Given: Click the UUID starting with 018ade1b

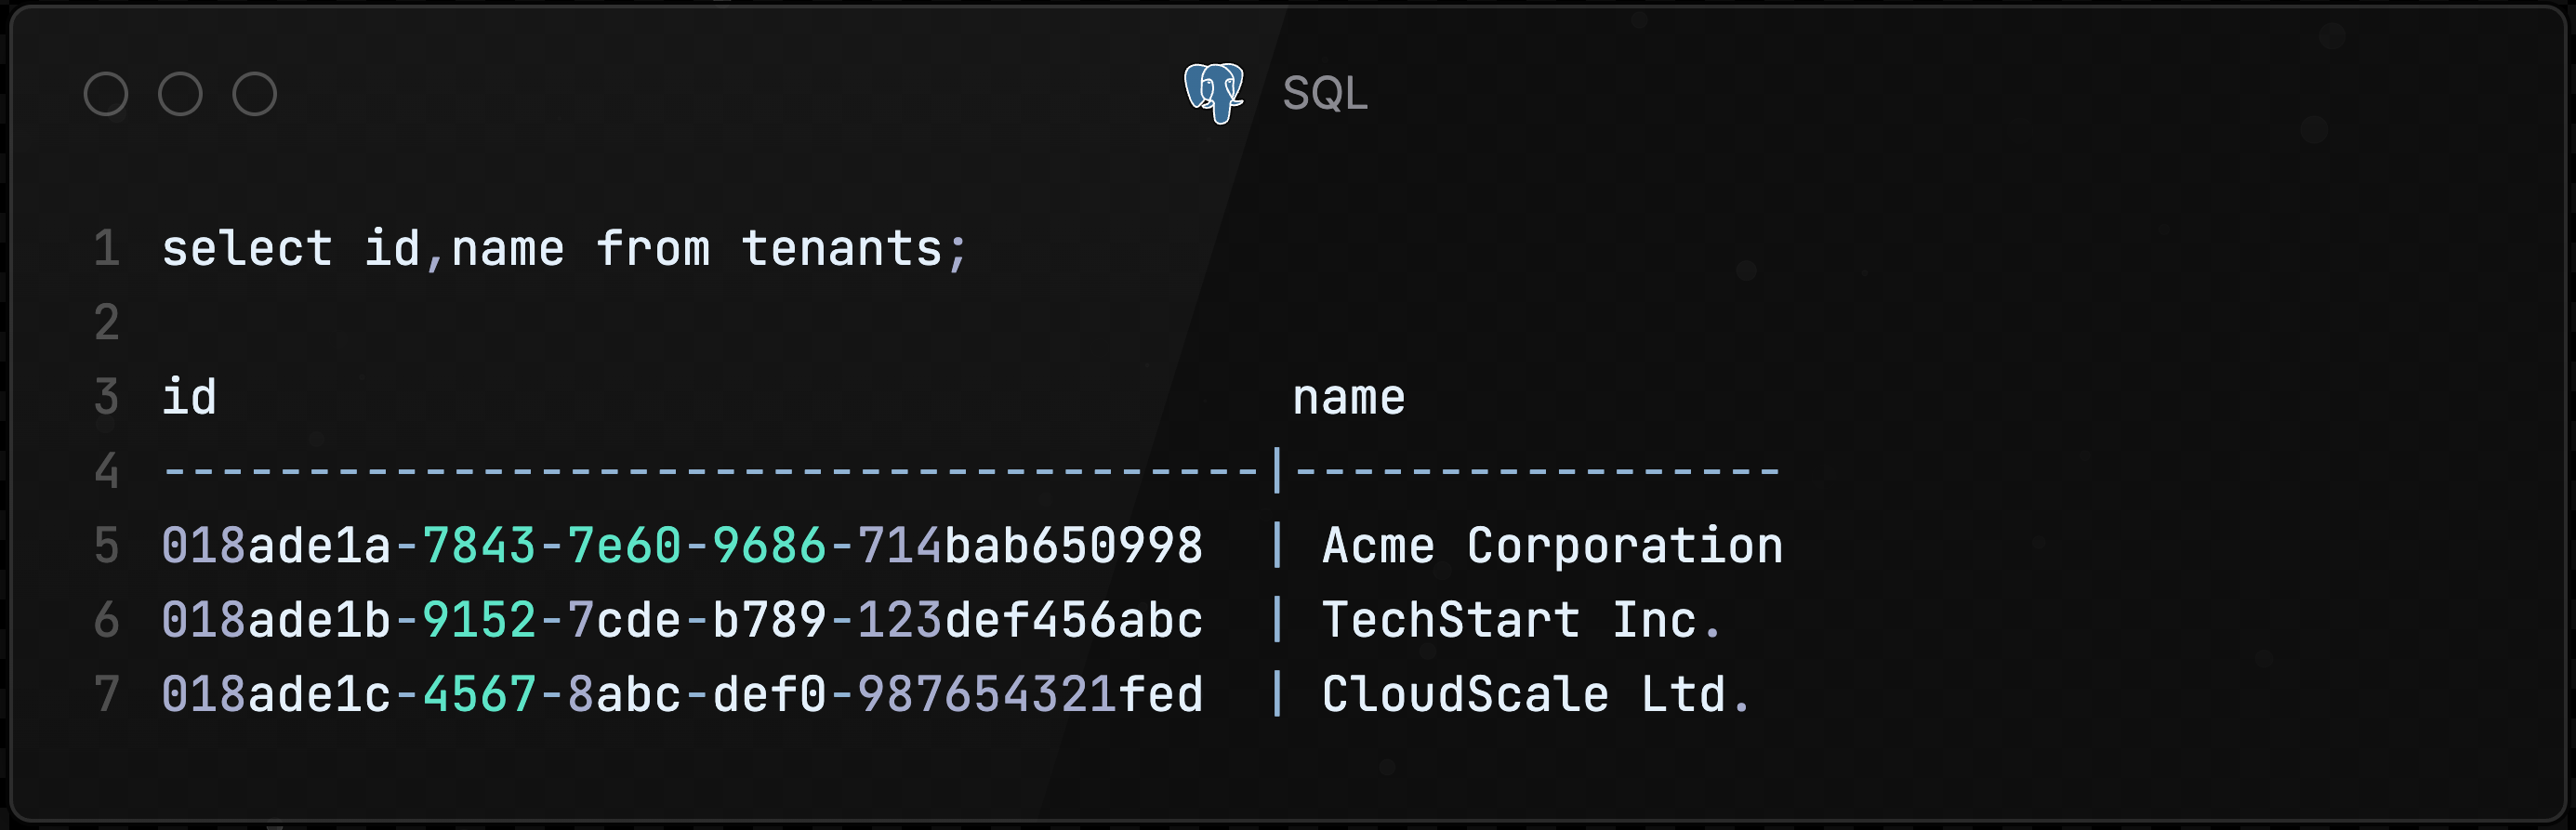Looking at the screenshot, I should tap(682, 620).
